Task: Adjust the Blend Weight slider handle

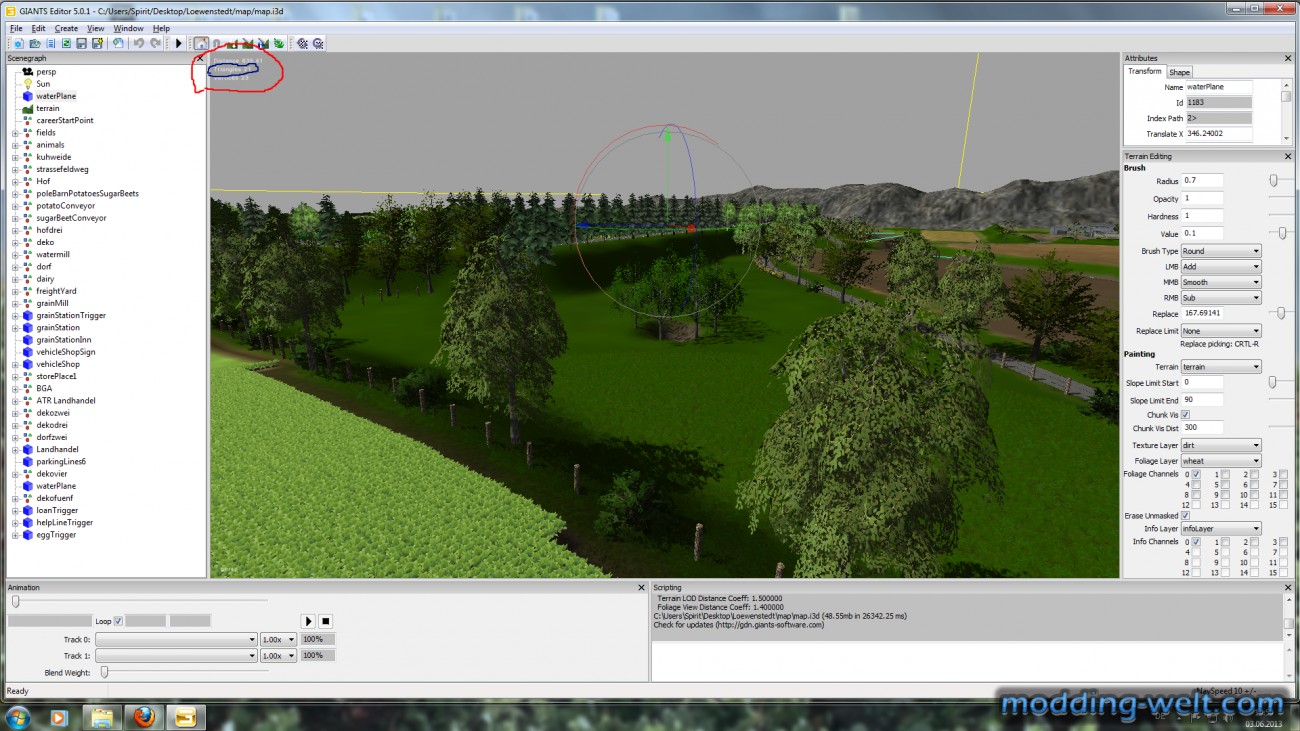Action: click(x=104, y=673)
